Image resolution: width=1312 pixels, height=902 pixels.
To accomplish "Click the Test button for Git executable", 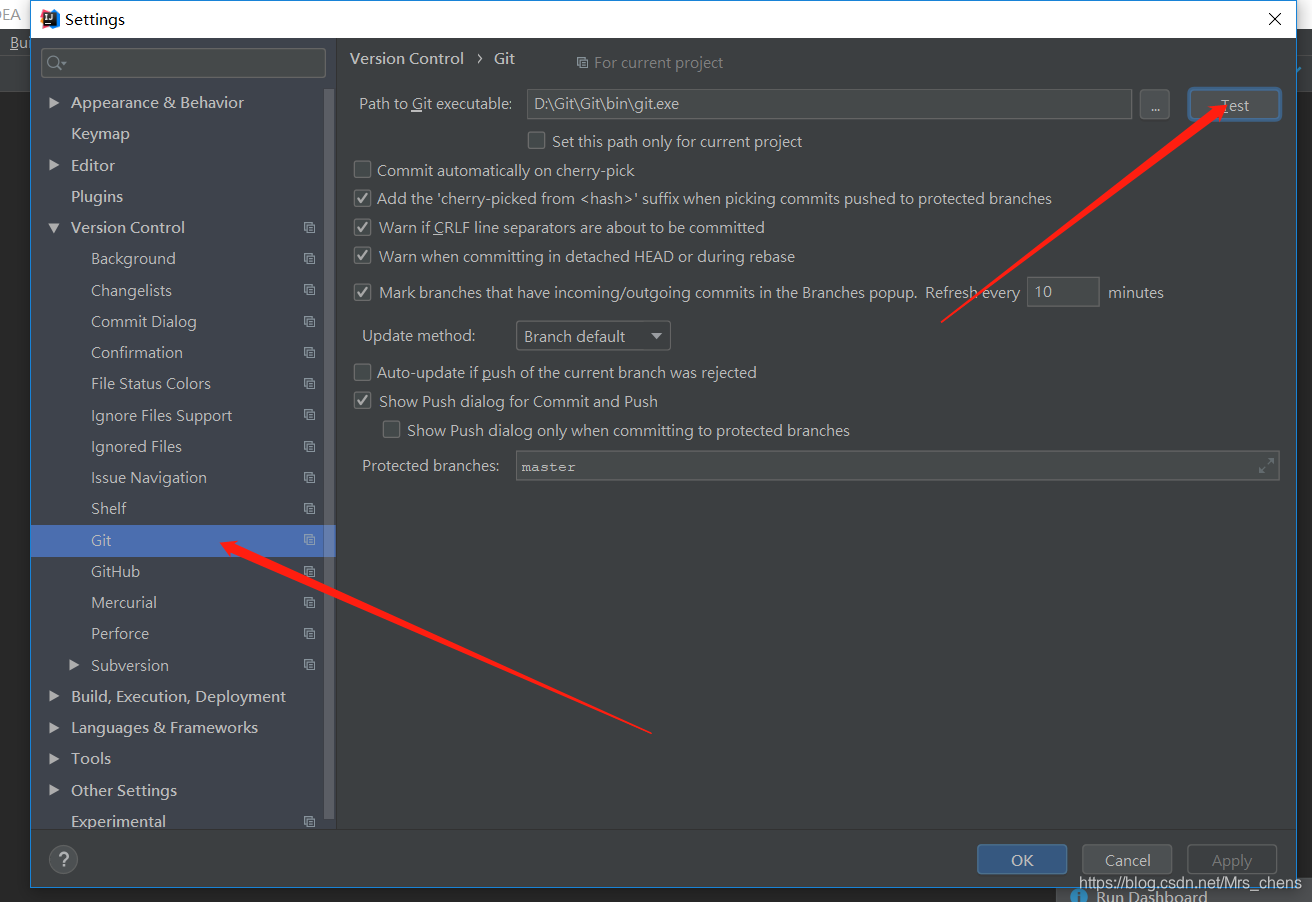I will click(1234, 104).
